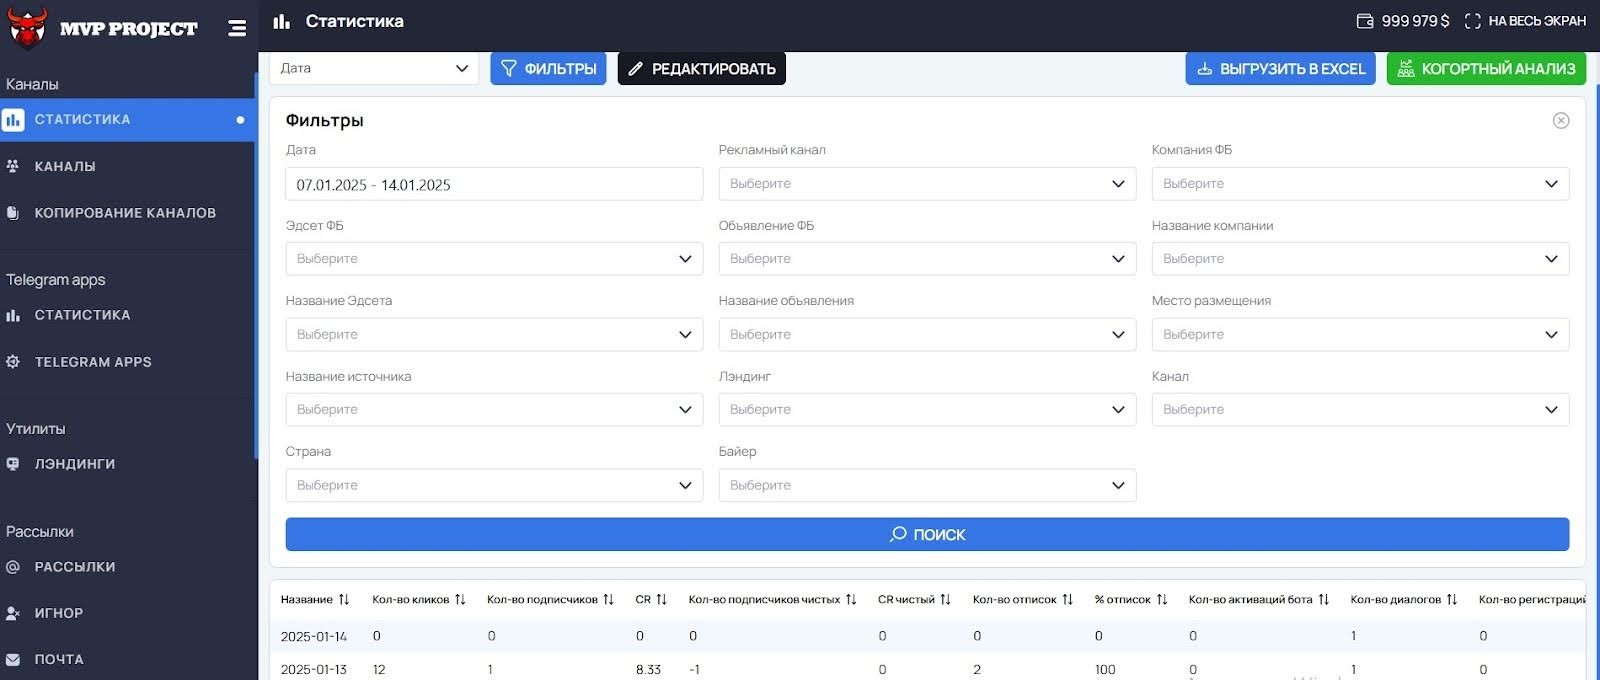Open the Дата grouping dropdown at top
This screenshot has height=680, width=1600.
[374, 68]
